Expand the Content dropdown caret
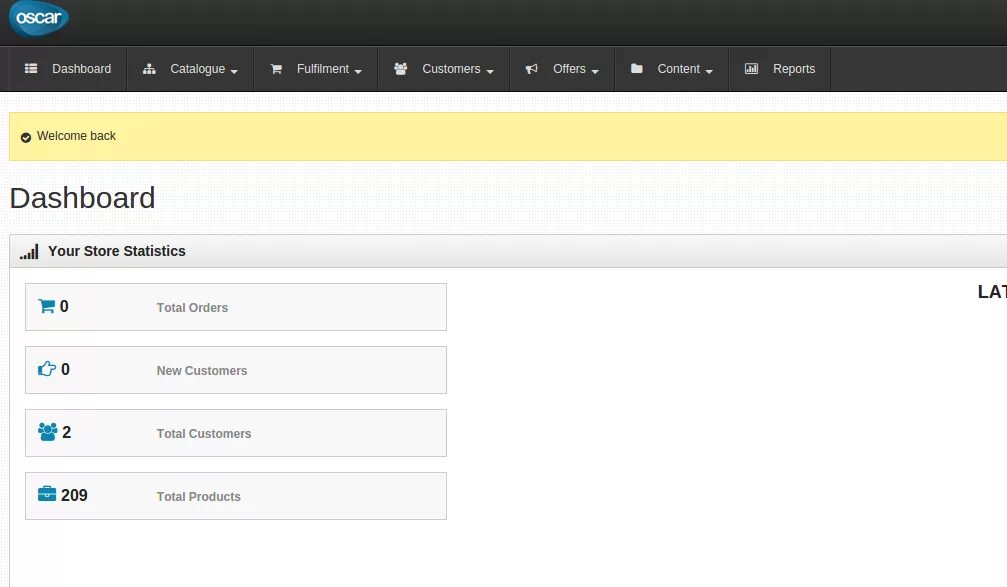The height and width of the screenshot is (587, 1007). 709,71
